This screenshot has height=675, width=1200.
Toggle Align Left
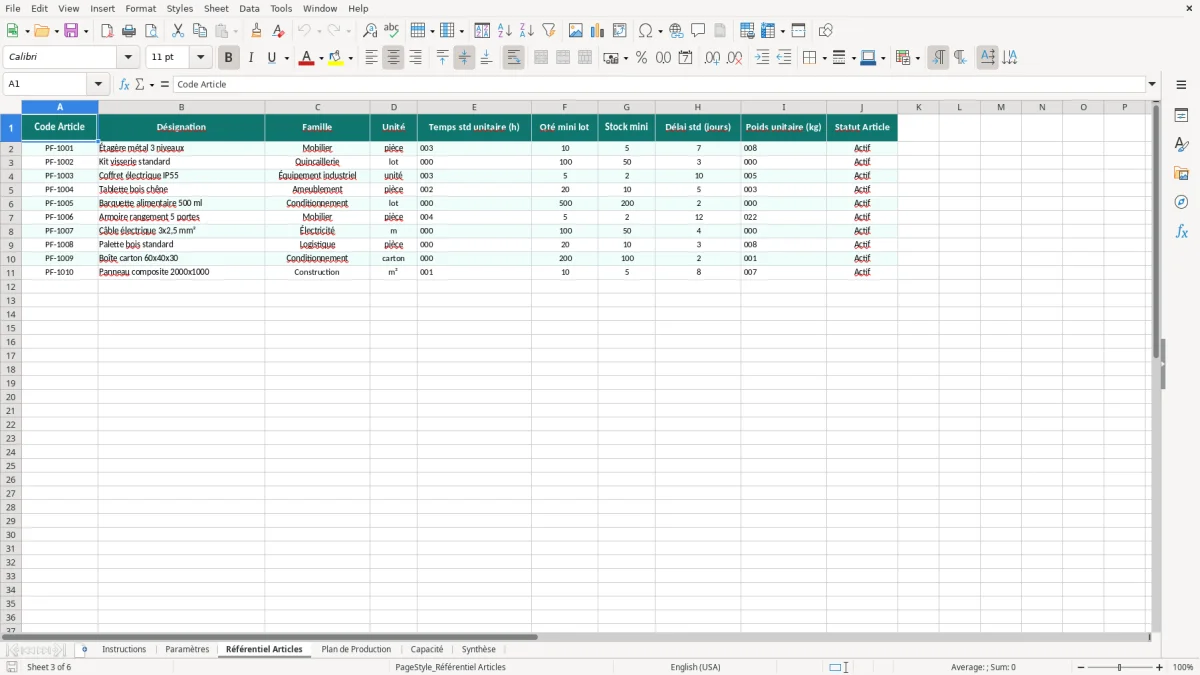point(371,58)
